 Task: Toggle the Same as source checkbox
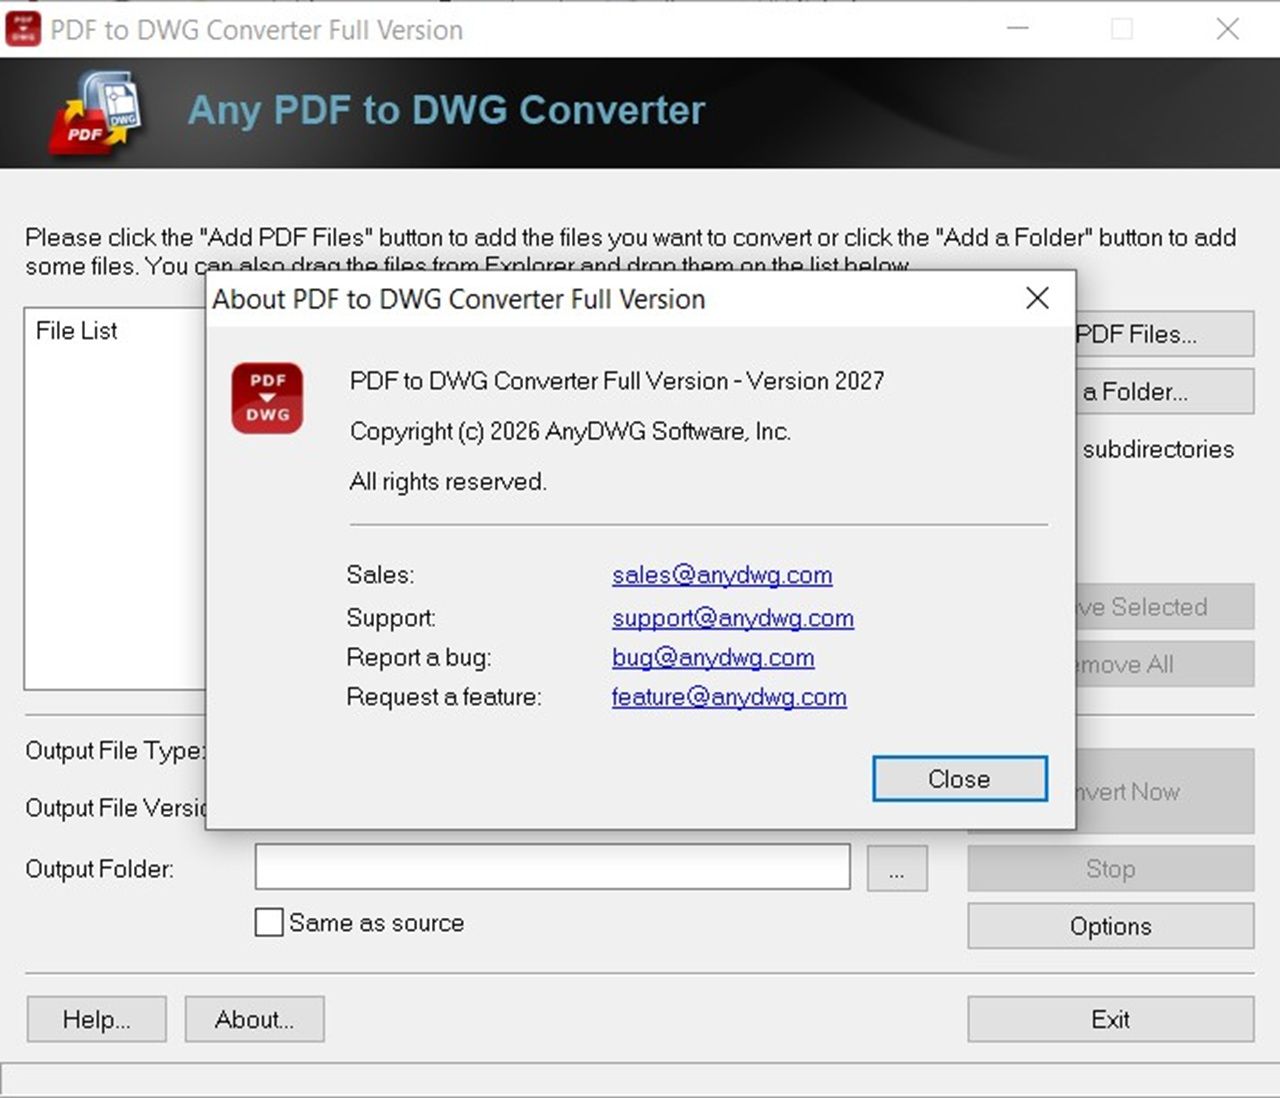click(269, 922)
